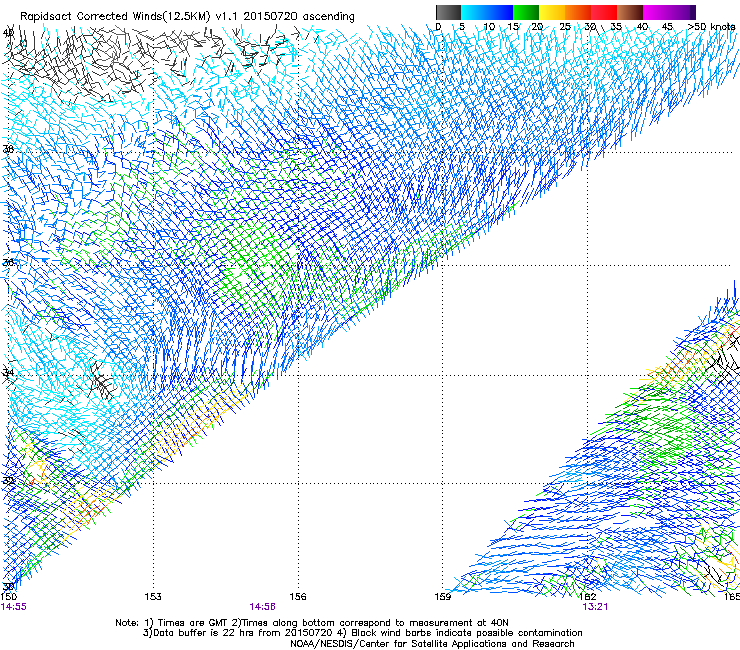This screenshot has height=650, width=740.
Task: Click the '40' latitude label
Action: tap(8, 33)
